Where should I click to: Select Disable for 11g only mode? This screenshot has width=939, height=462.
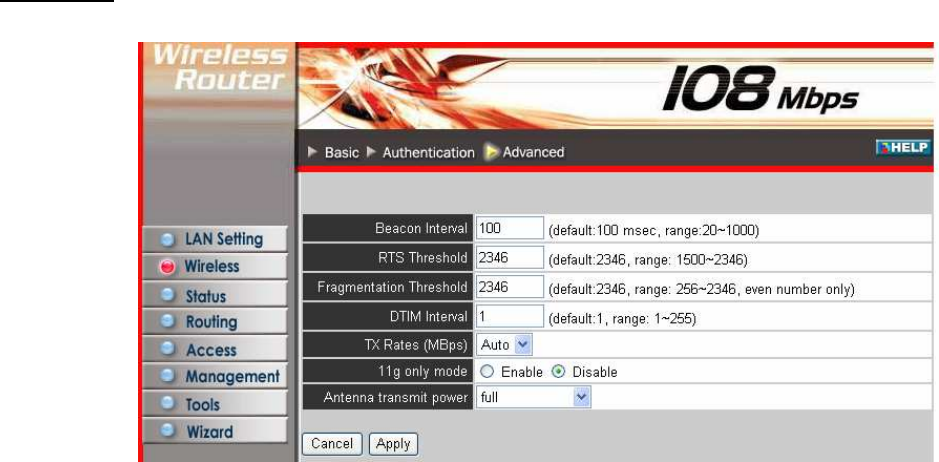[558, 372]
